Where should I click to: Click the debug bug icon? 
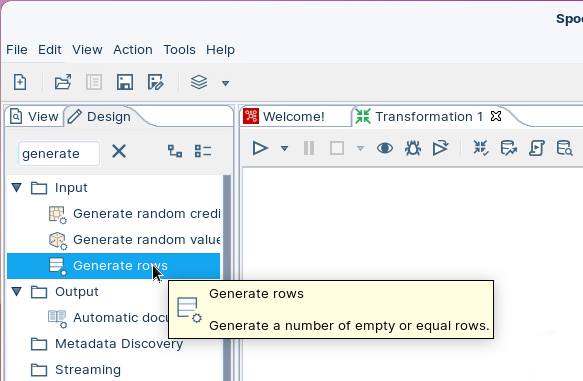point(413,148)
